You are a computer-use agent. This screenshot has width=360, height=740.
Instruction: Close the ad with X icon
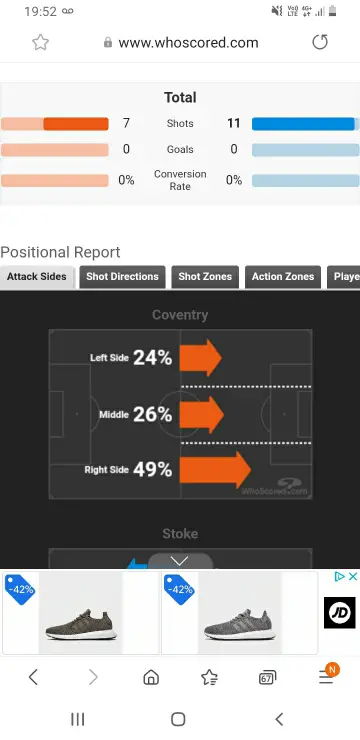coord(353,576)
